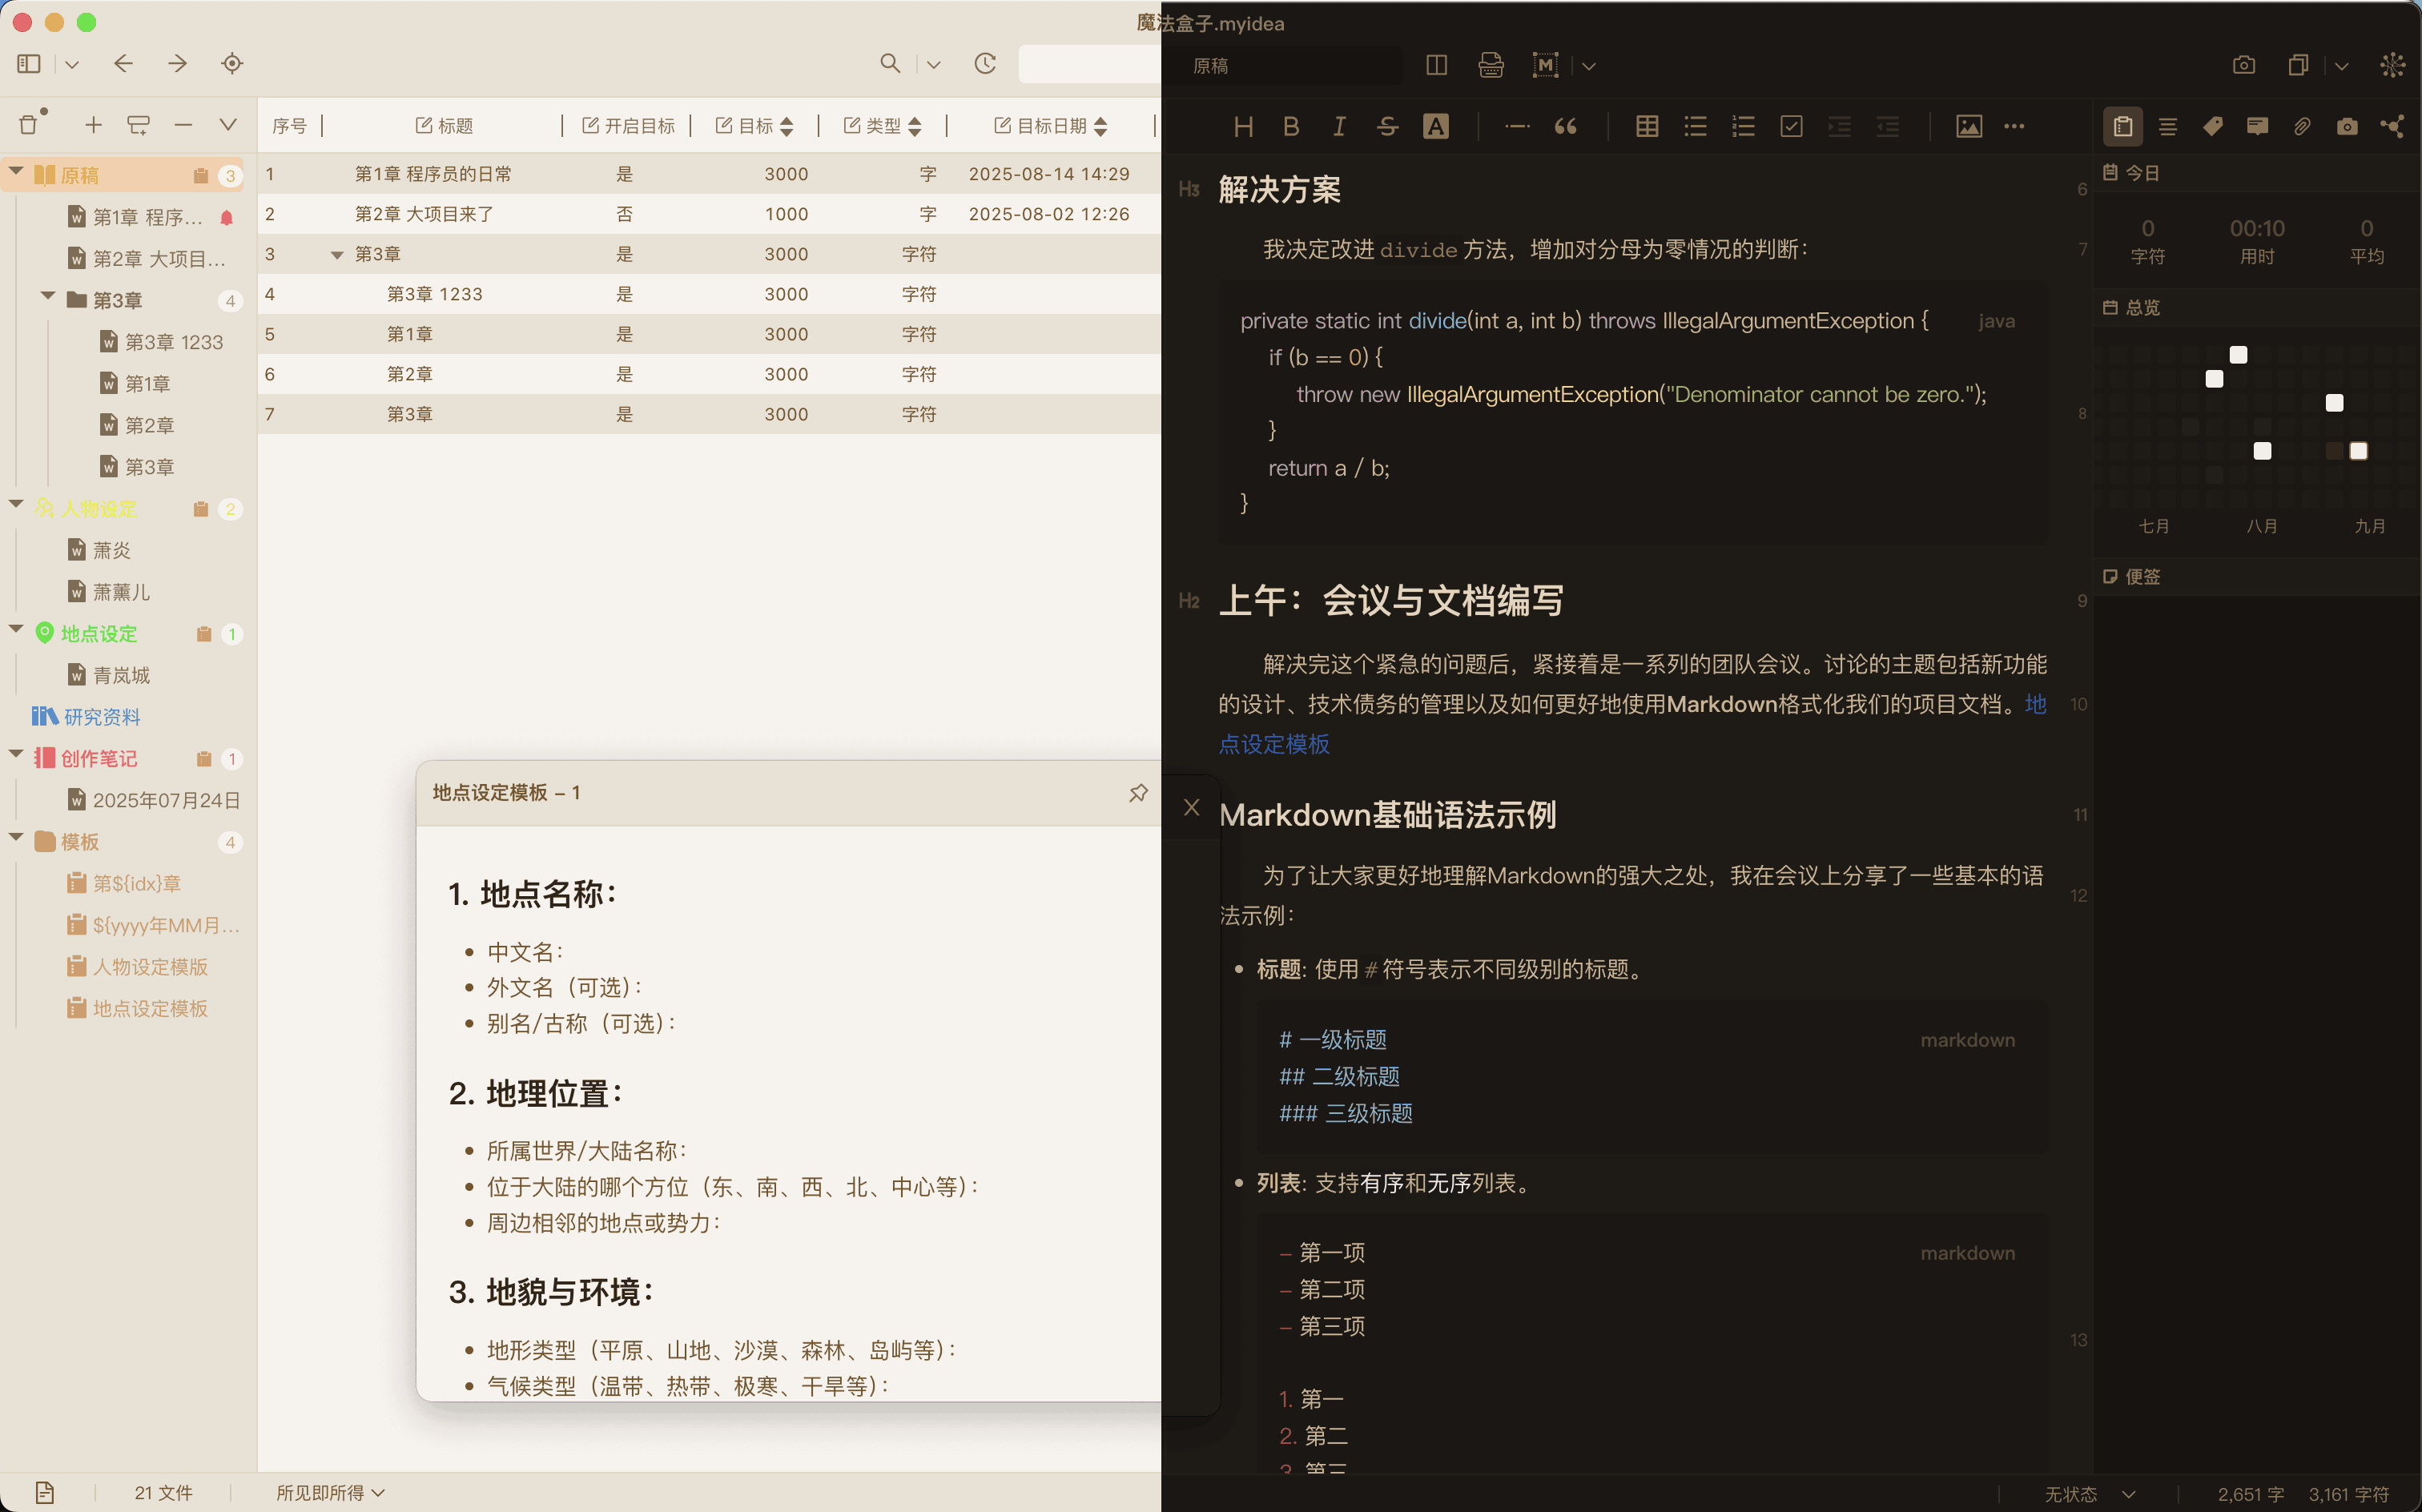The image size is (2422, 1512).
Task: Click the Bold formatting icon
Action: tap(1291, 126)
